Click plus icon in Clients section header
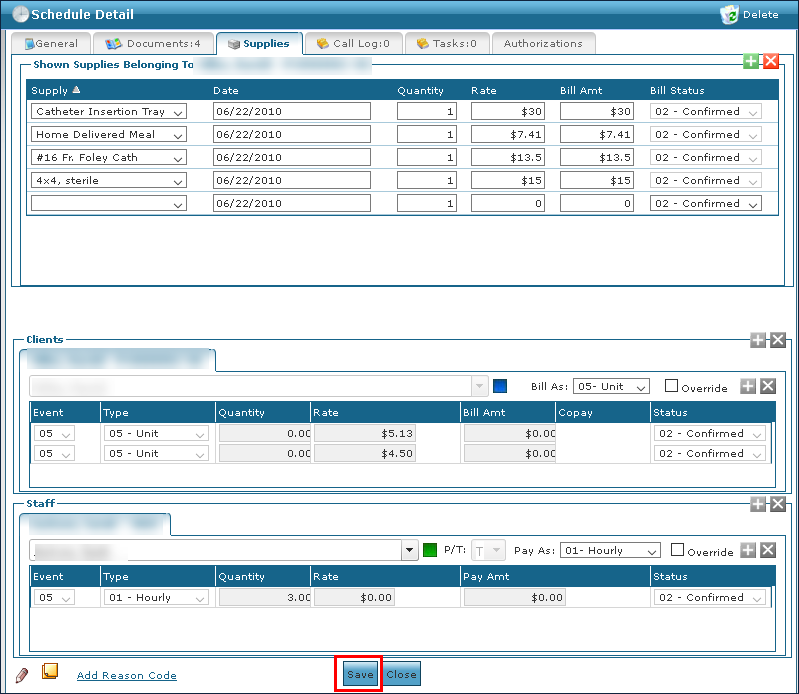 coord(759,340)
